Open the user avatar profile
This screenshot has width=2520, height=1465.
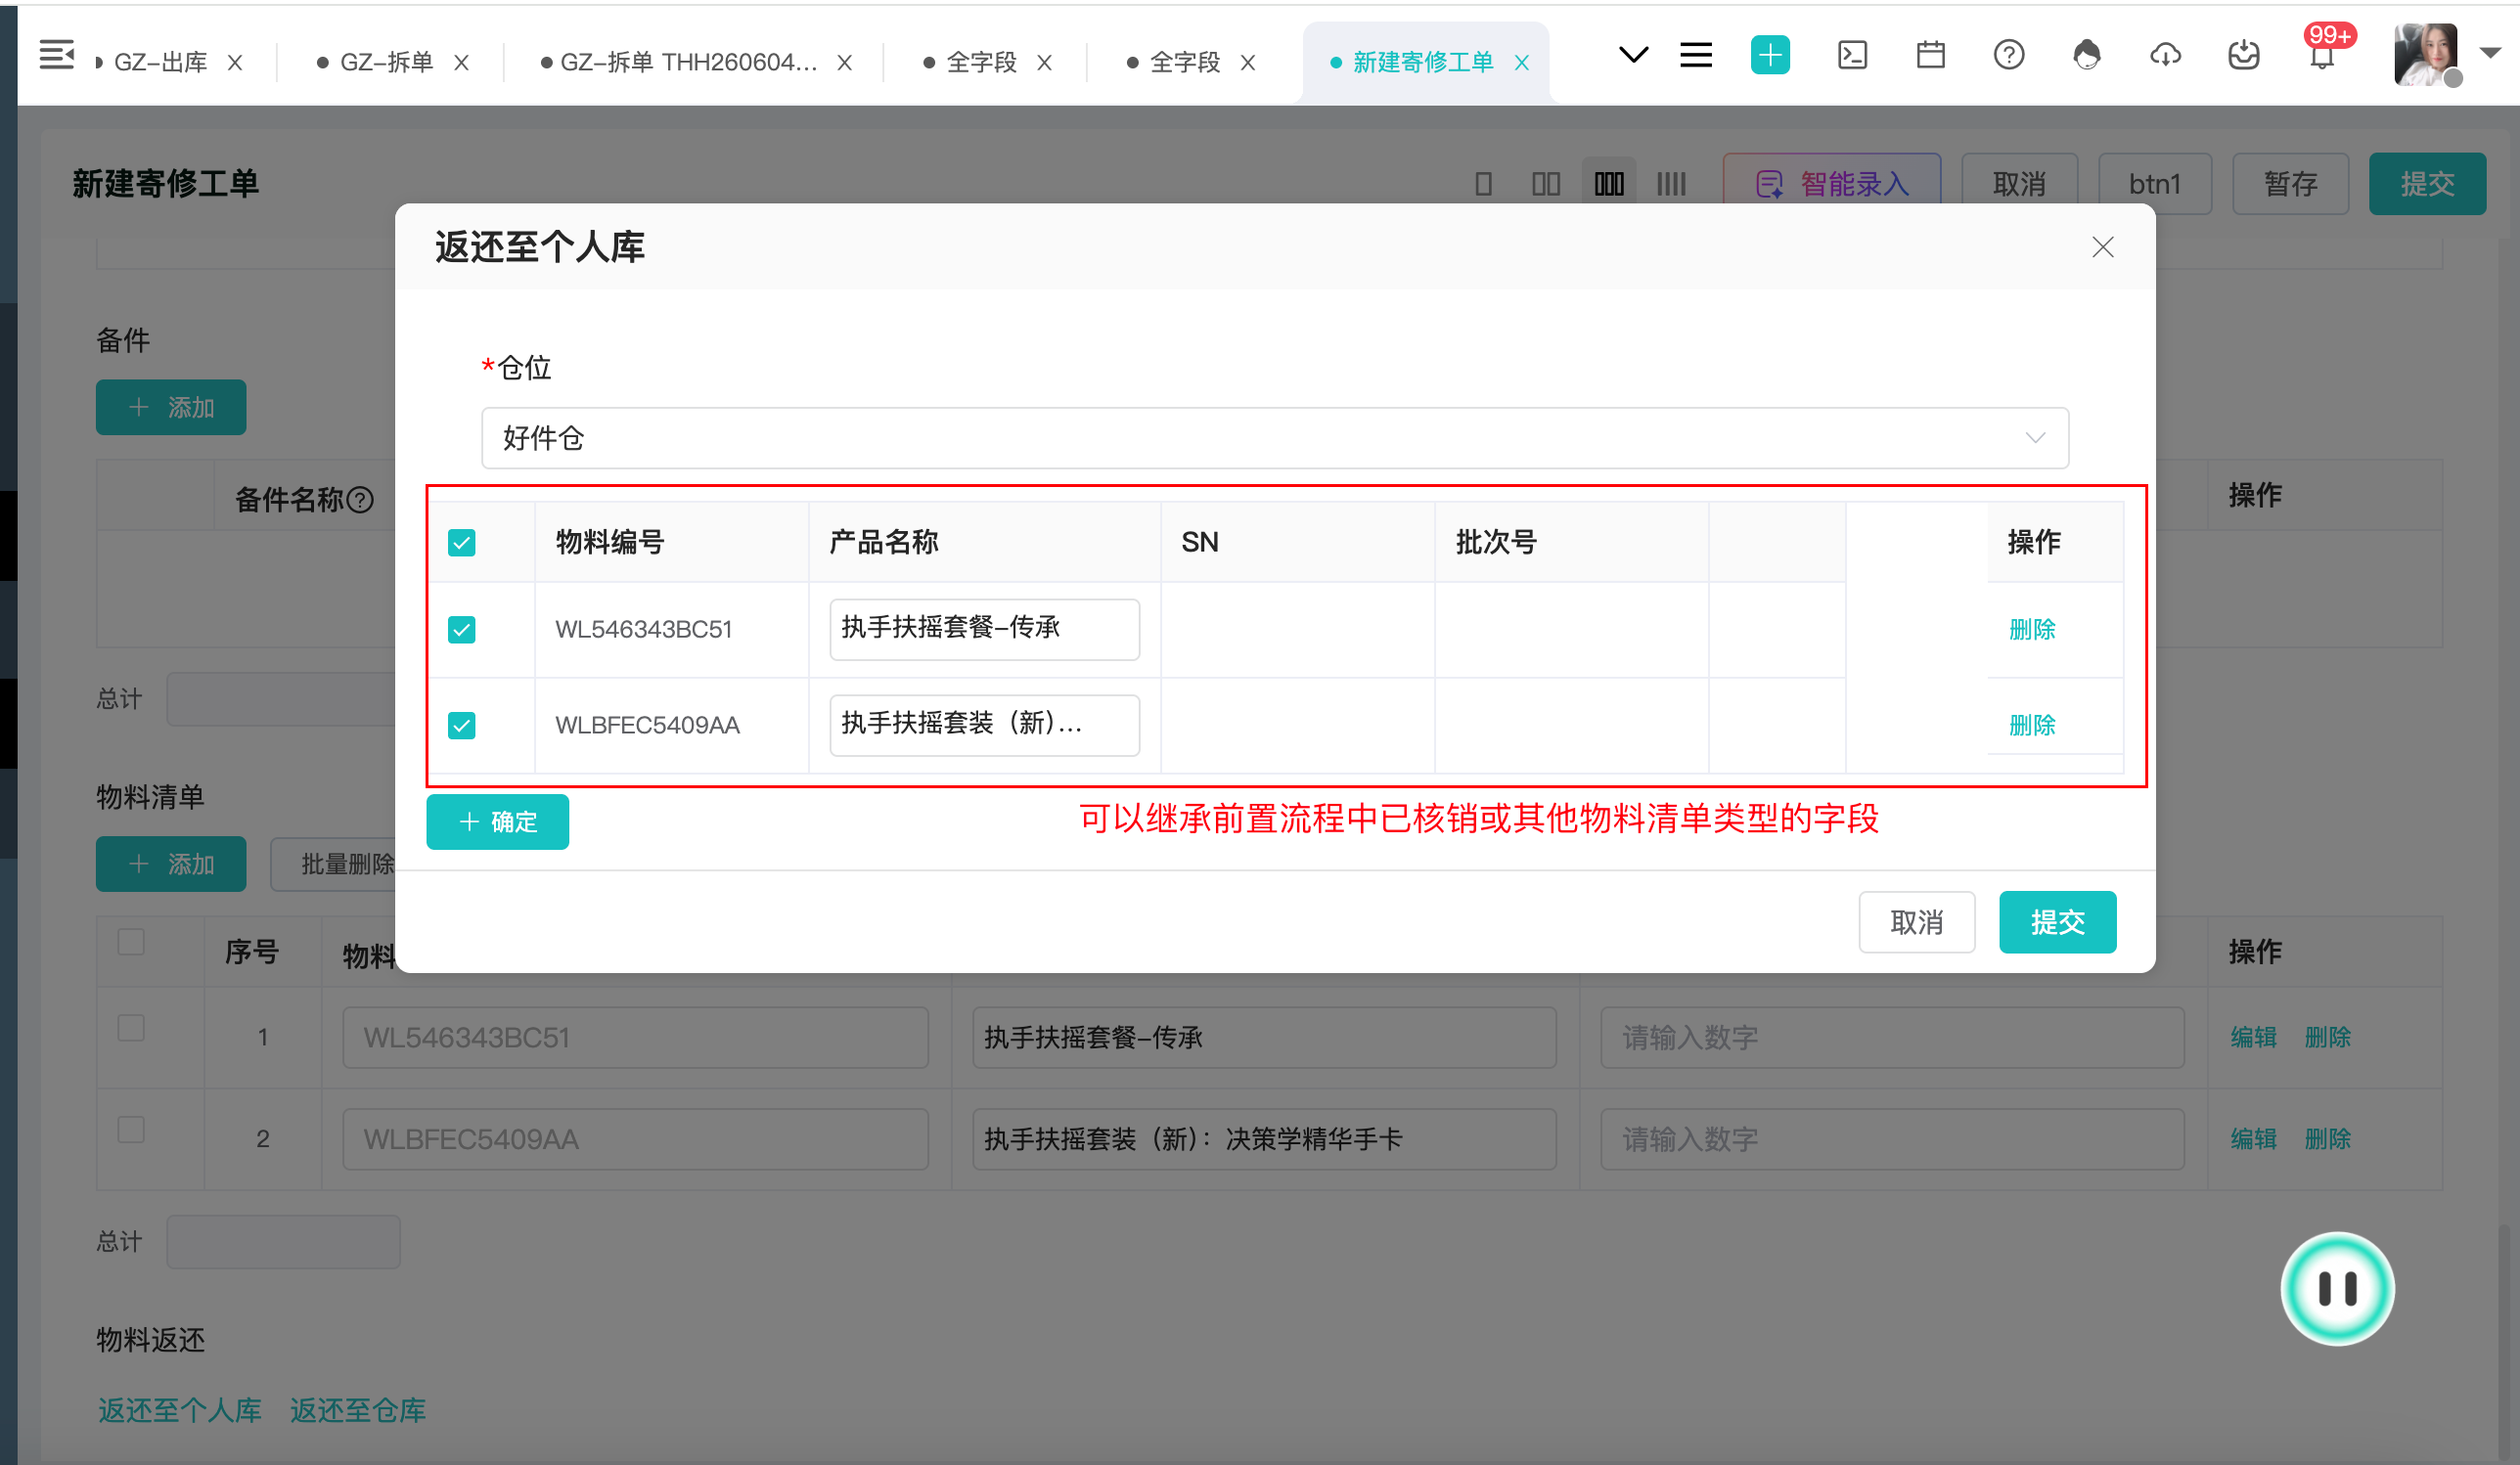(x=2425, y=55)
